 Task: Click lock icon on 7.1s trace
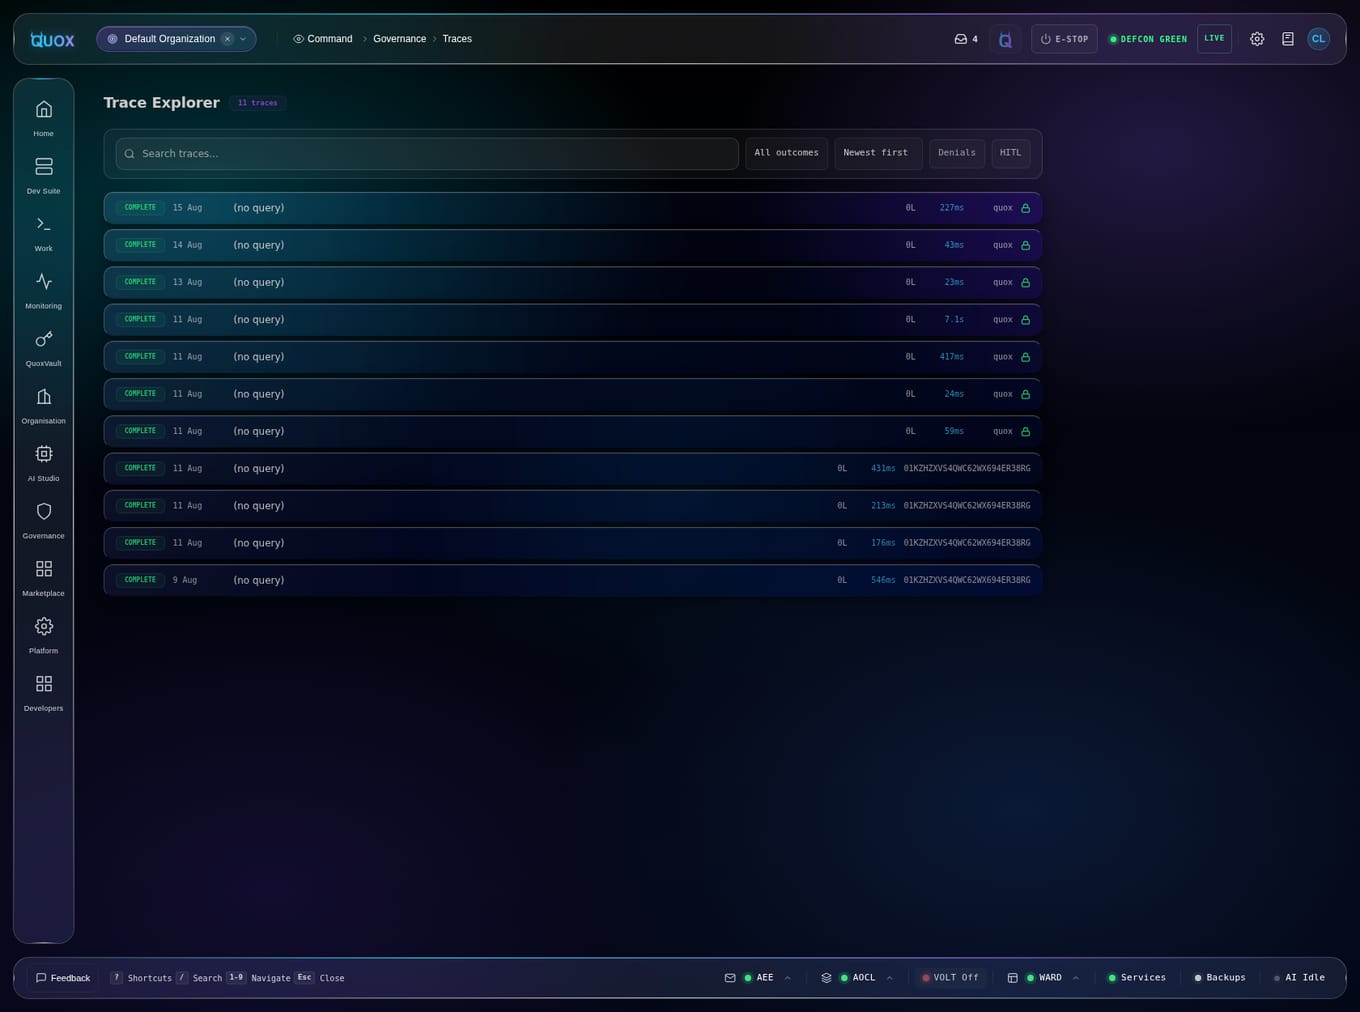[1025, 320]
